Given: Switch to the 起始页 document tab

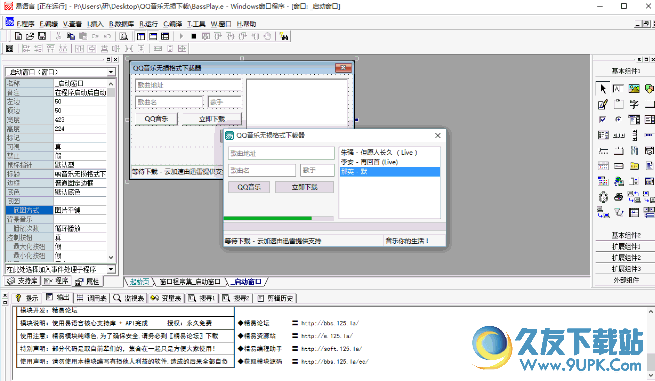Looking at the screenshot, I should pyautogui.click(x=139, y=282).
